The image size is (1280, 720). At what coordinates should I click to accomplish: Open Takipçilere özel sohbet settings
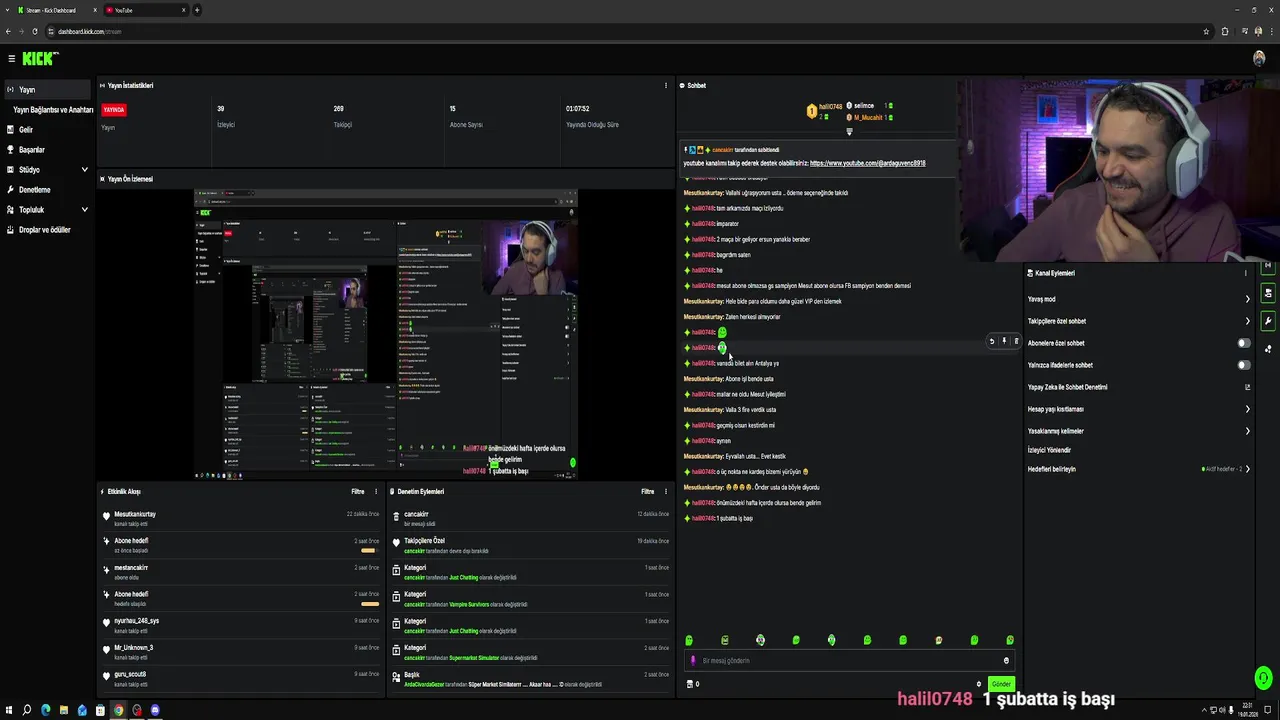pyautogui.click(x=1138, y=321)
